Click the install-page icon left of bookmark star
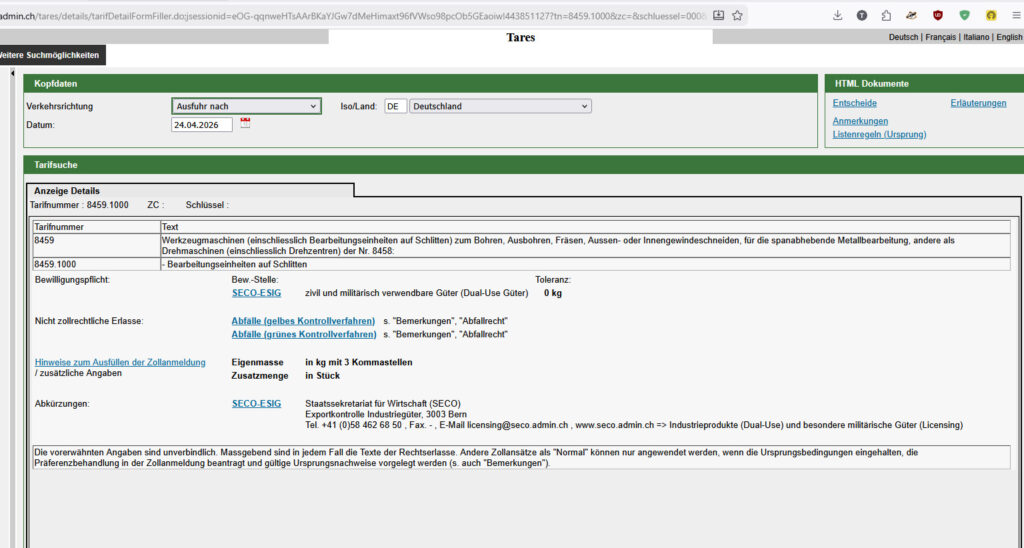Screen dimensions: 1024x548 click(x=717, y=15)
